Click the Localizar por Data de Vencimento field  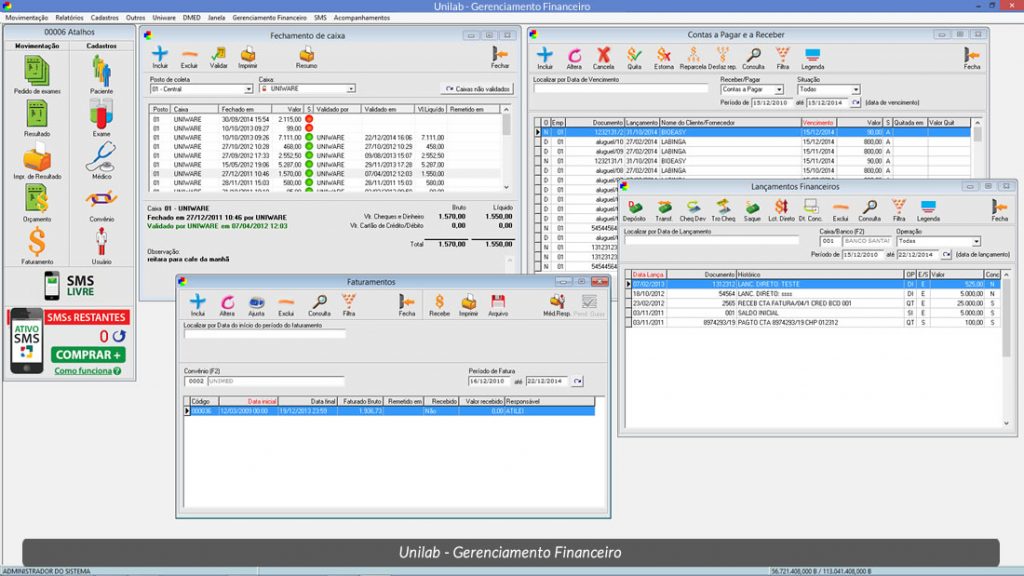[620, 87]
